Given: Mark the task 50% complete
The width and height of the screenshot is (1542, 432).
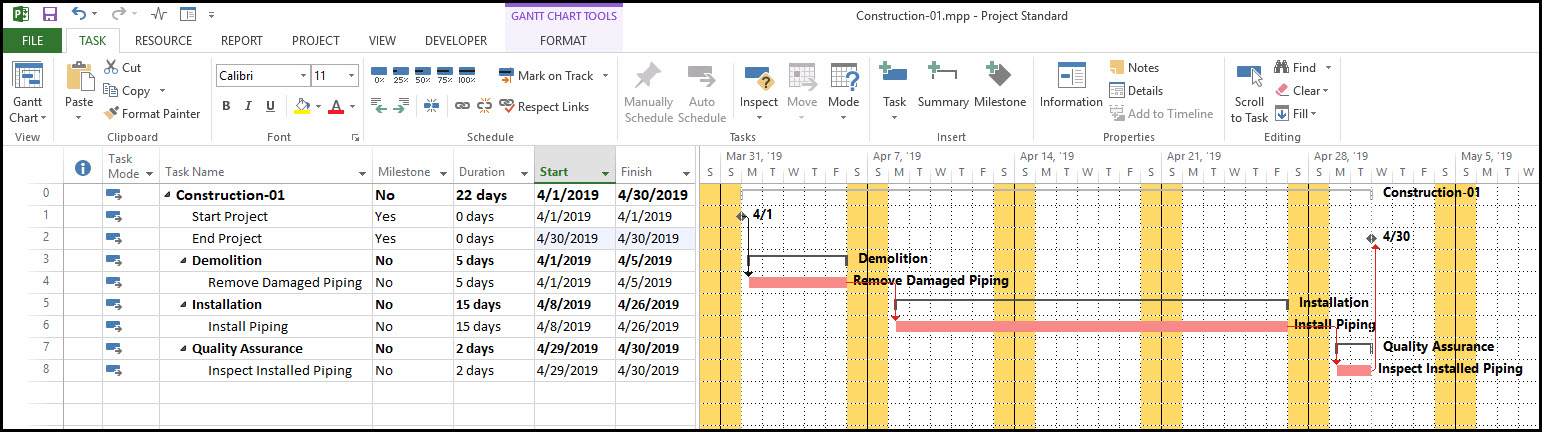Looking at the screenshot, I should click(422, 76).
